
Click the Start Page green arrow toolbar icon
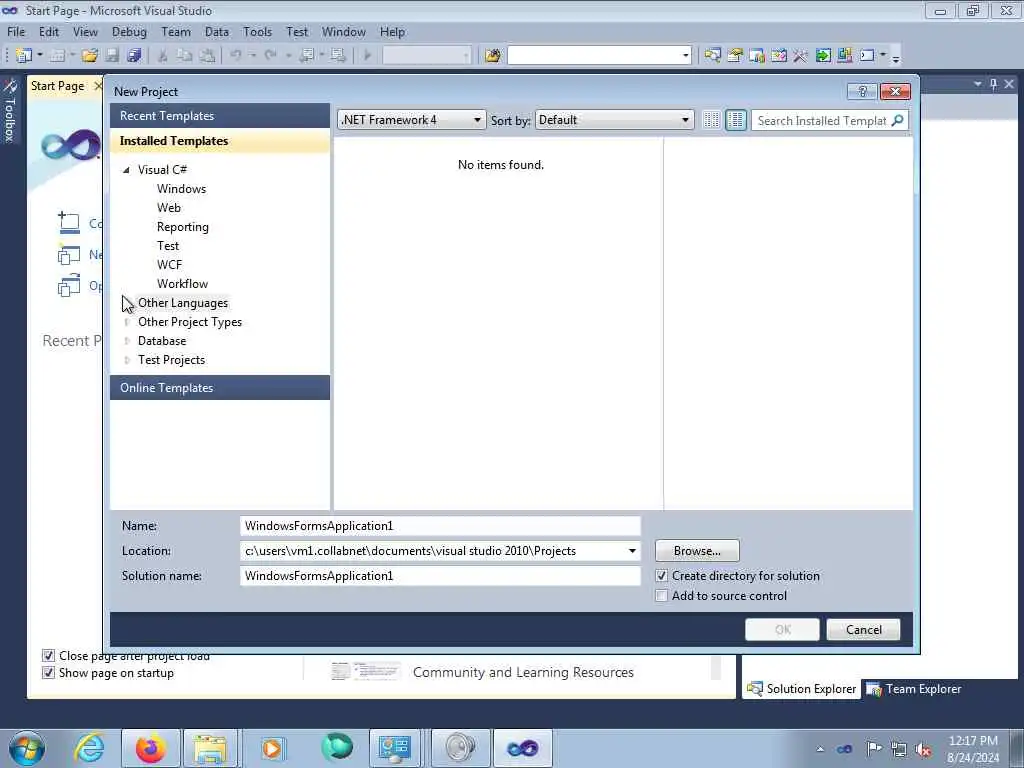(x=823, y=56)
